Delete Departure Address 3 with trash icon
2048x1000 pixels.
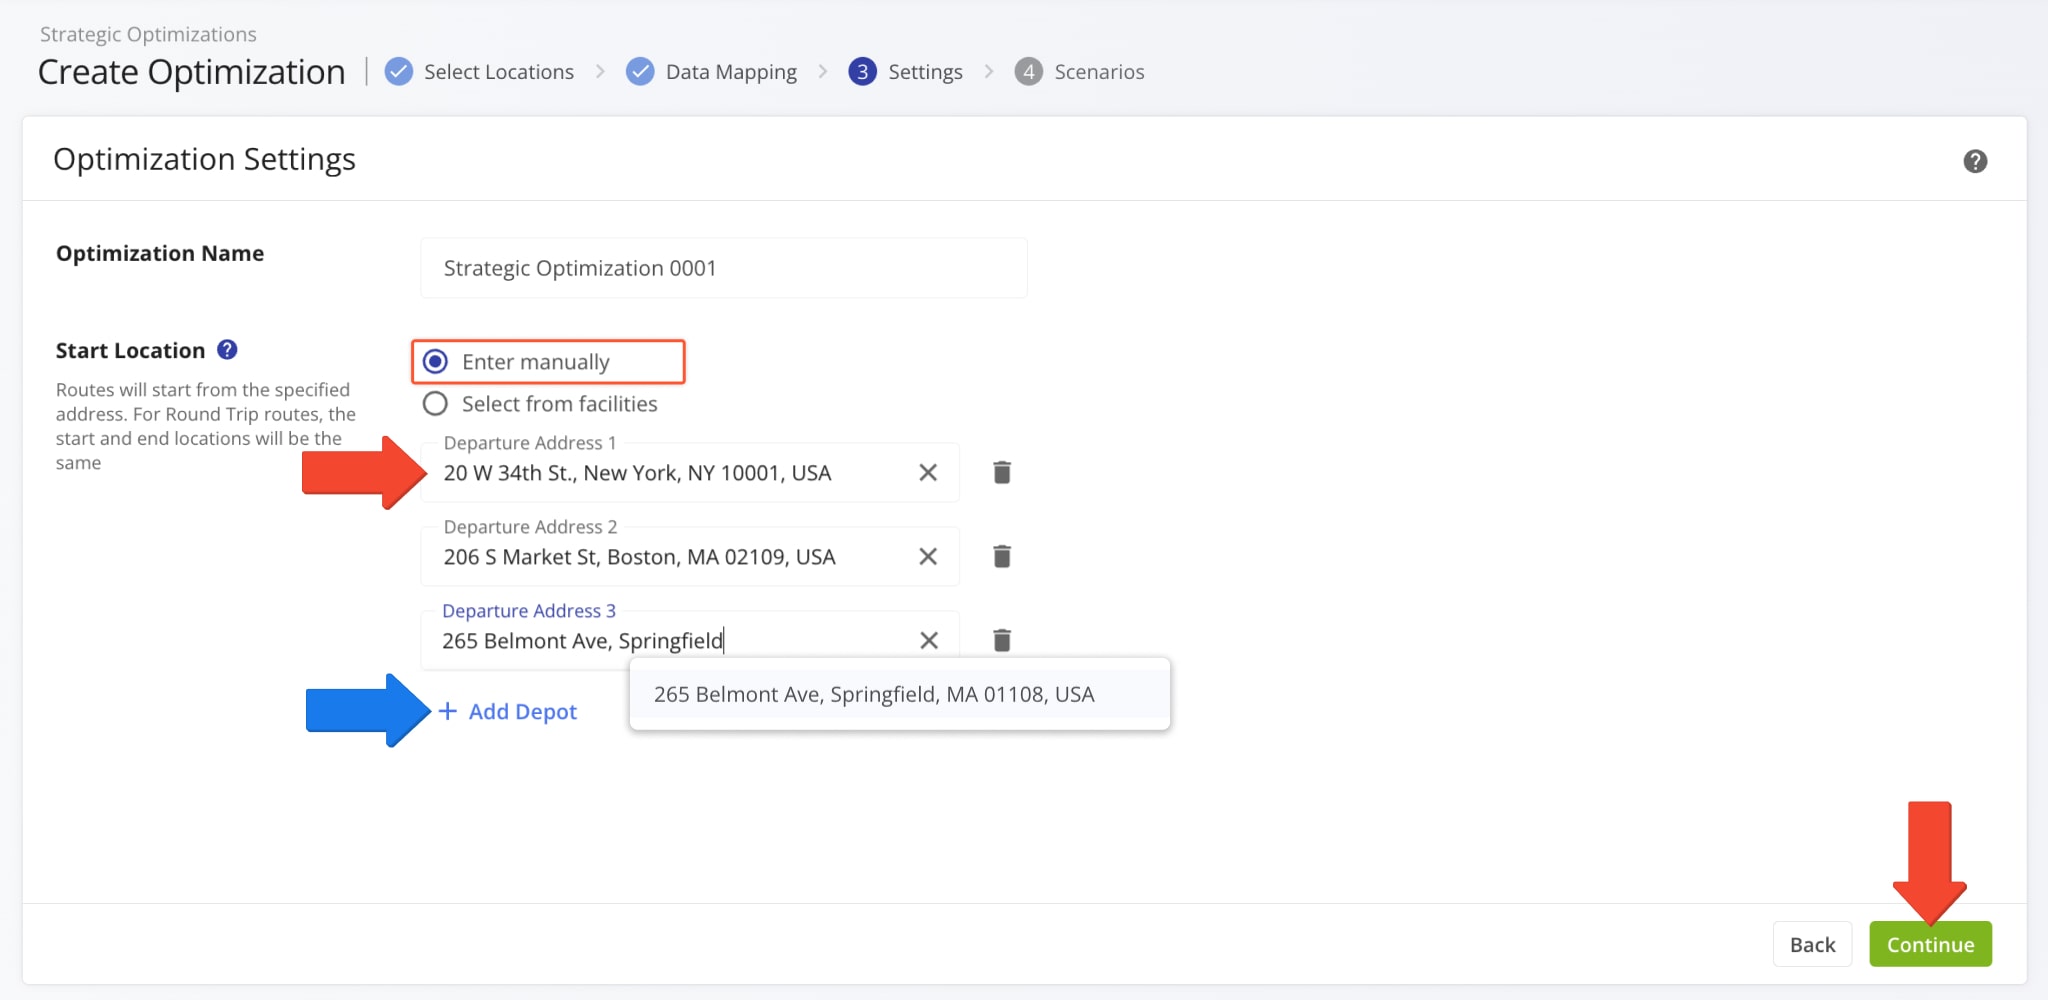click(x=1001, y=640)
